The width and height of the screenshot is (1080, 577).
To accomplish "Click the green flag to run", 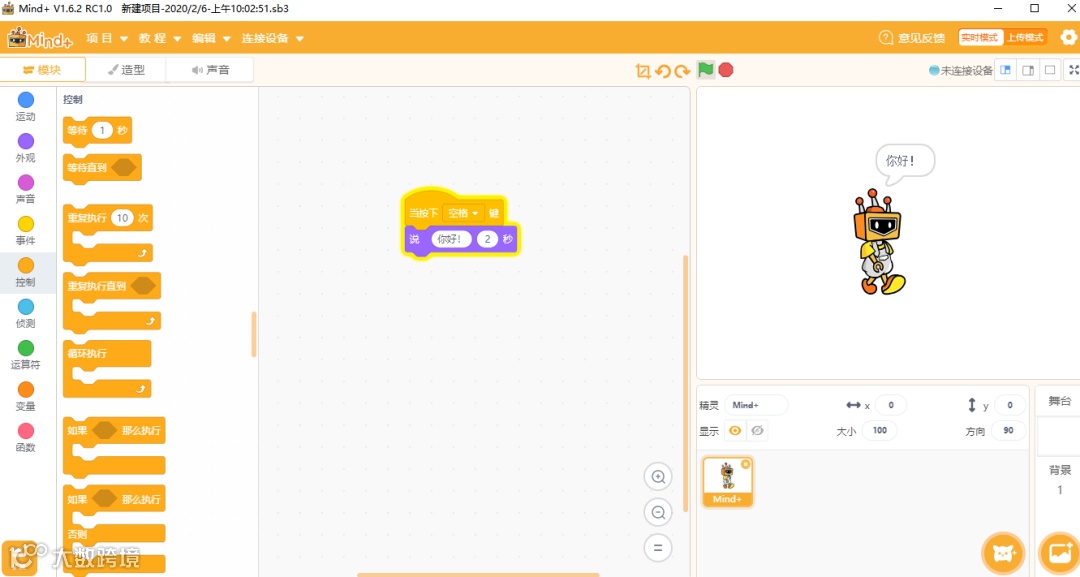I will click(705, 70).
